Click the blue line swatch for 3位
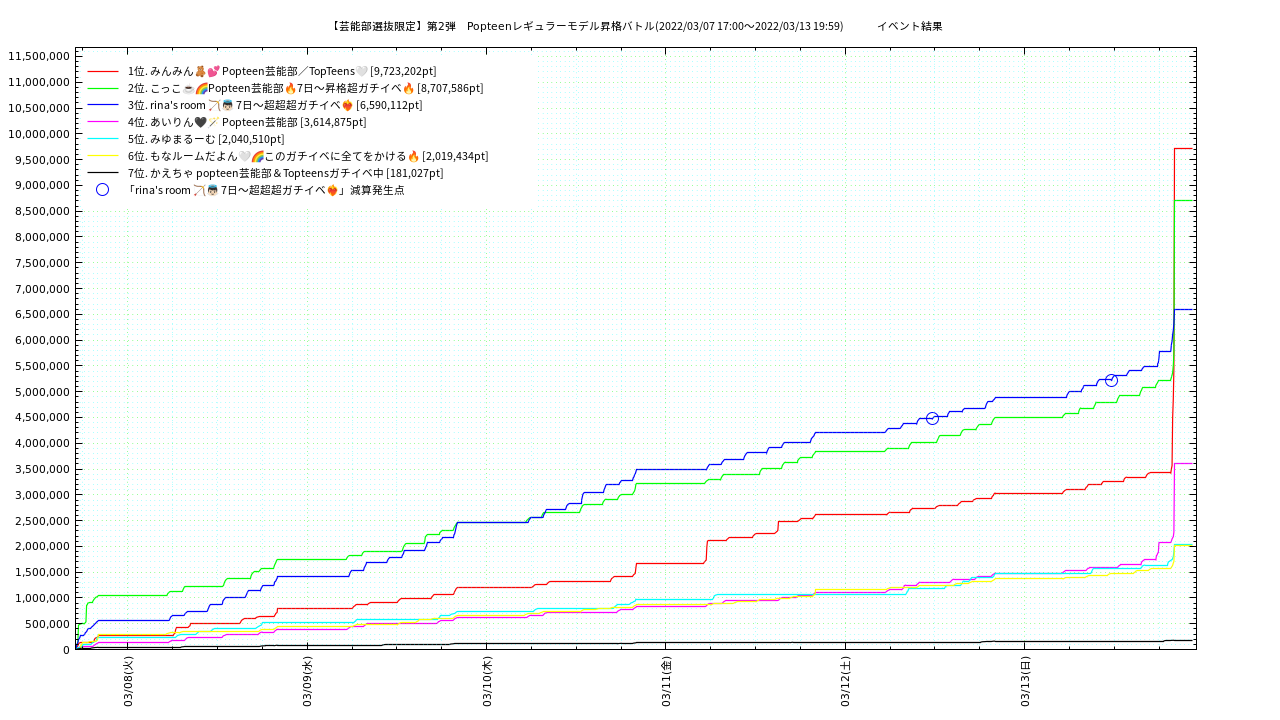The width and height of the screenshot is (1280, 720). (103, 106)
